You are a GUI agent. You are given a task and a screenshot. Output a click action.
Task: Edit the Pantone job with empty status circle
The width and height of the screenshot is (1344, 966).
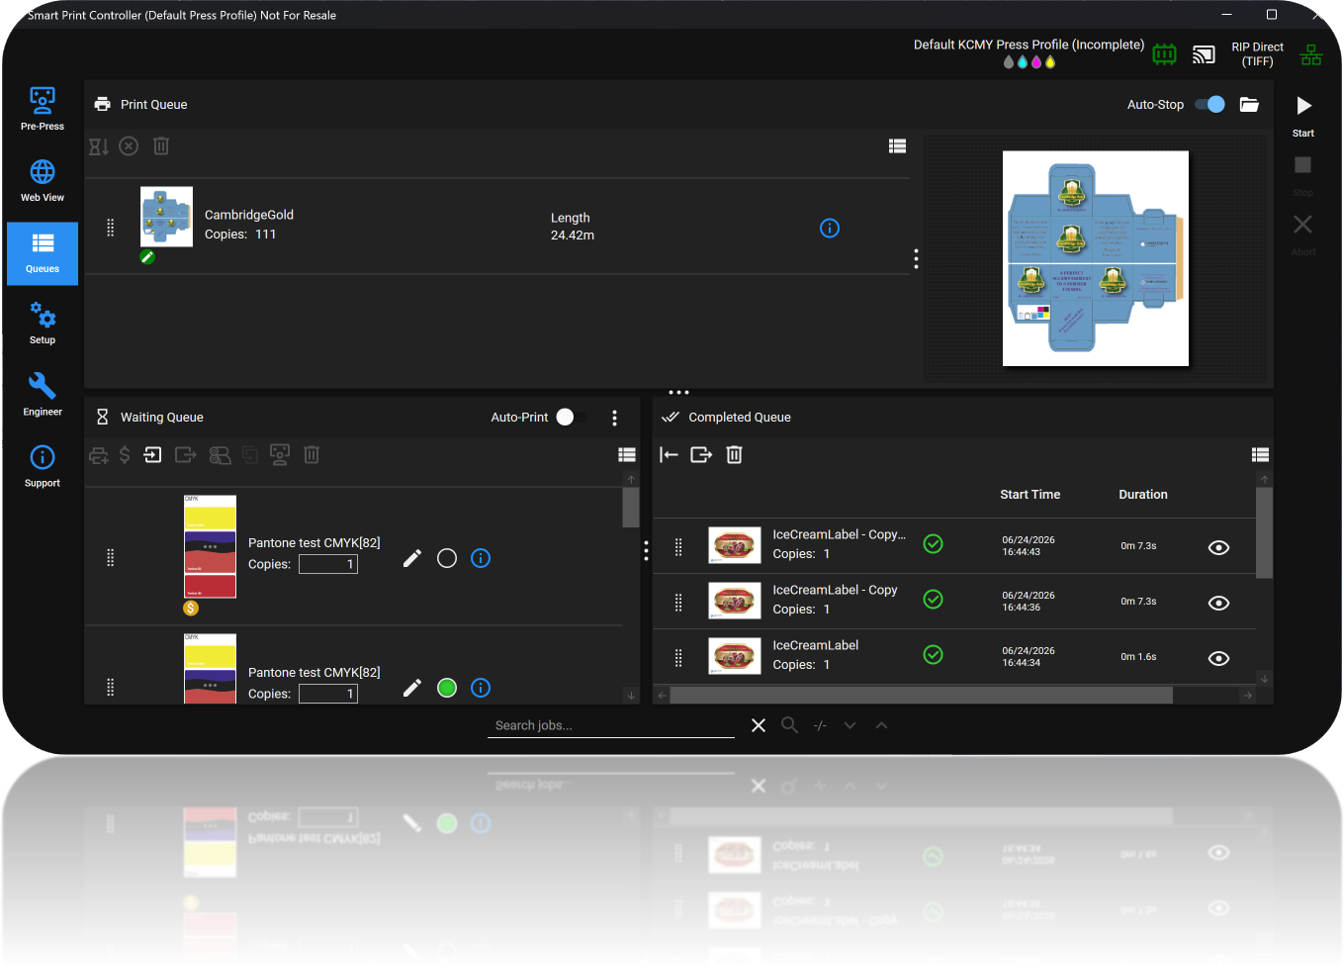(x=412, y=558)
